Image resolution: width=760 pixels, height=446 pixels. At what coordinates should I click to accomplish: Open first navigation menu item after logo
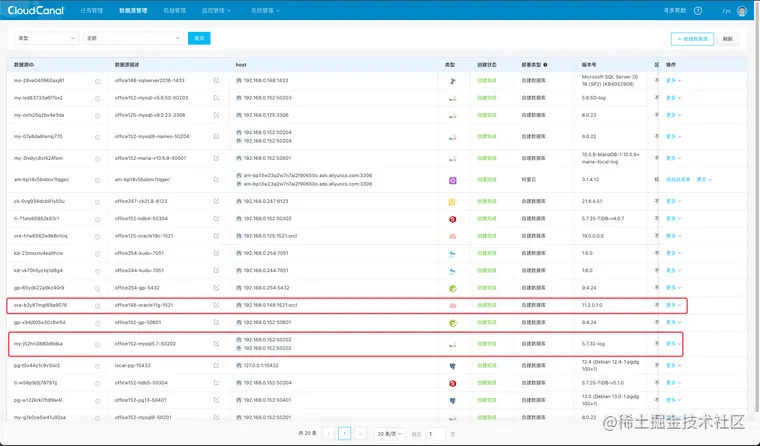(92, 11)
